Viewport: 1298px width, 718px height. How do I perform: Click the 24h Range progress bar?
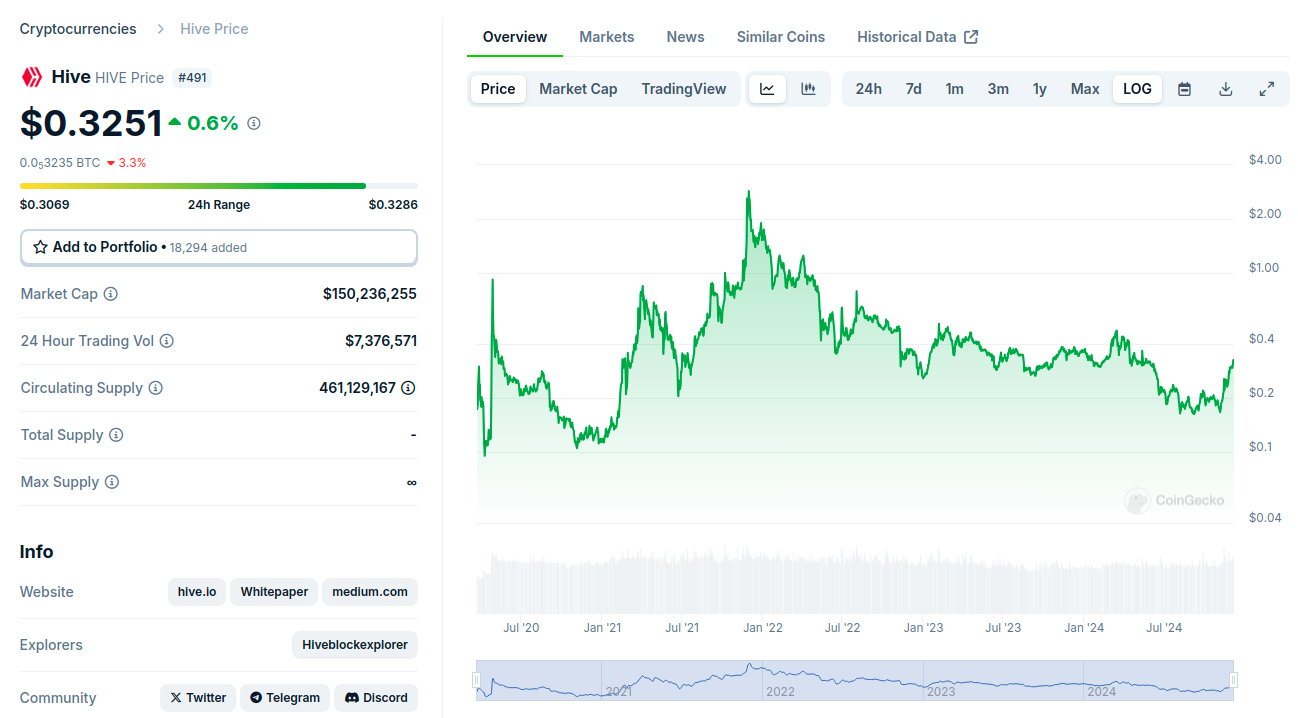point(219,186)
